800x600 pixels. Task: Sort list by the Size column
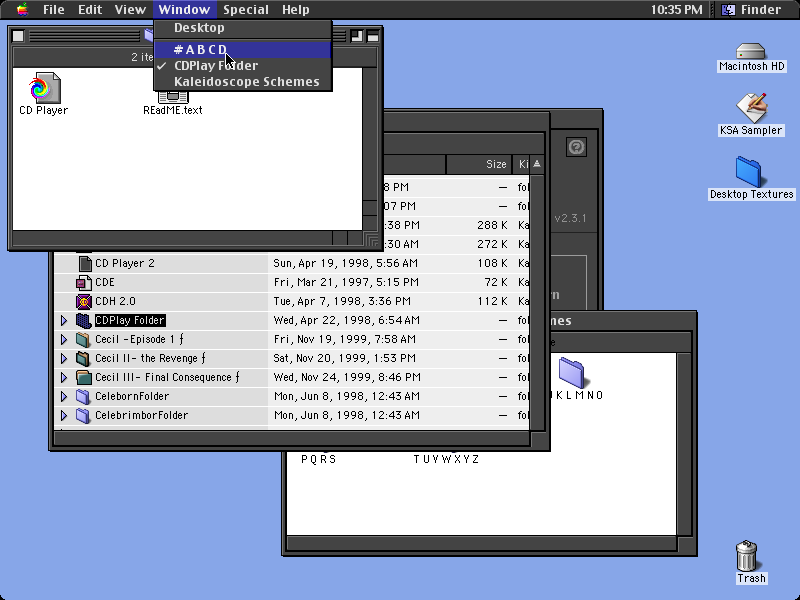(479, 164)
